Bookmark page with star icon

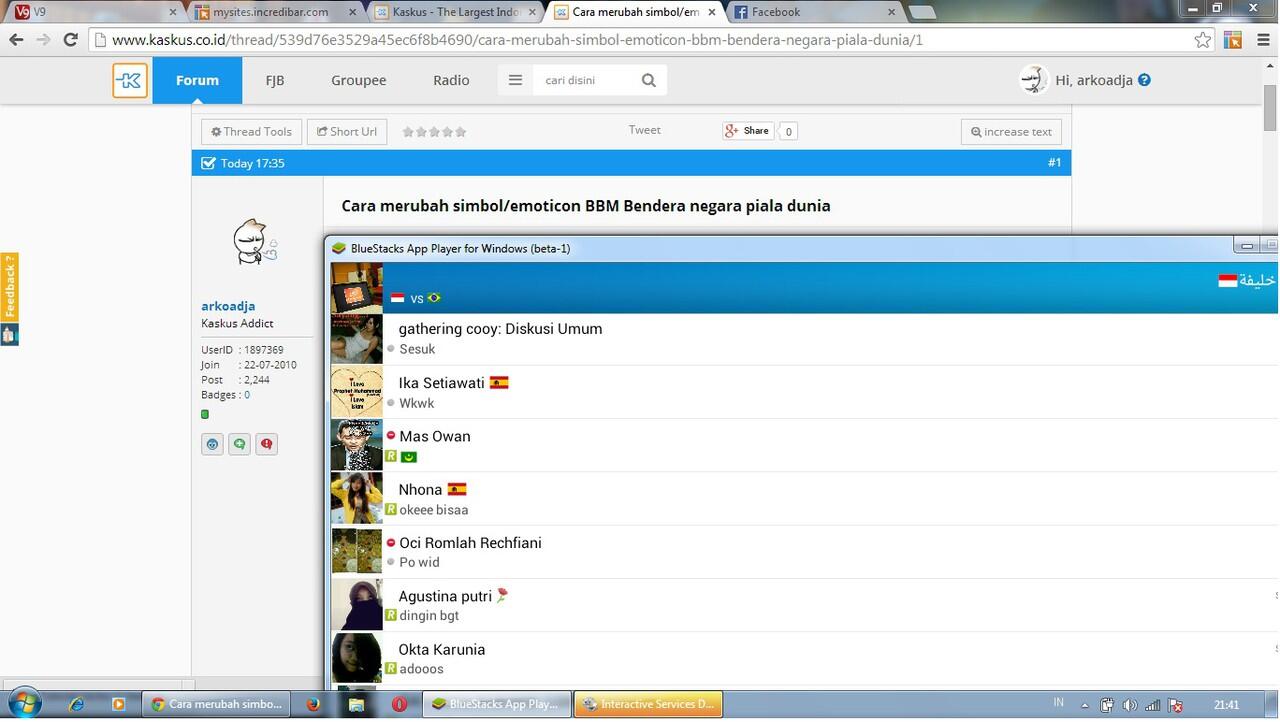coord(1203,40)
